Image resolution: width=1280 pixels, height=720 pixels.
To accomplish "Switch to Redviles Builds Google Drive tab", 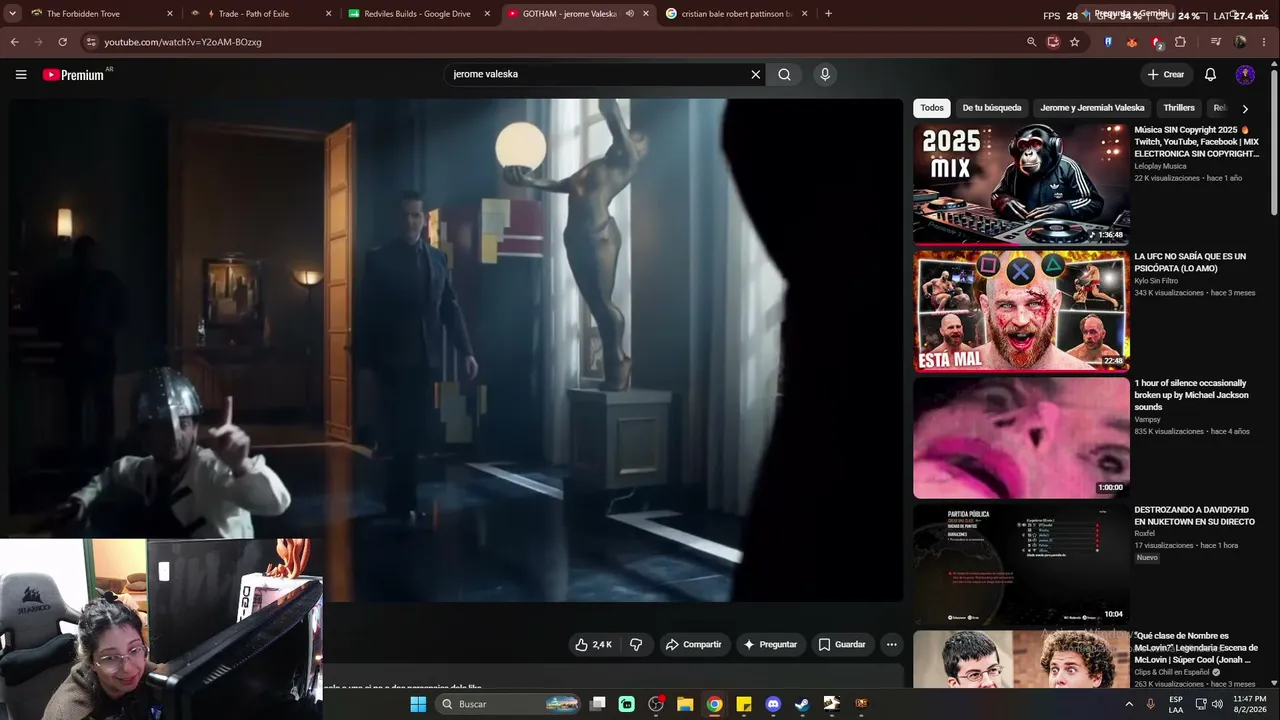I will (x=419, y=14).
